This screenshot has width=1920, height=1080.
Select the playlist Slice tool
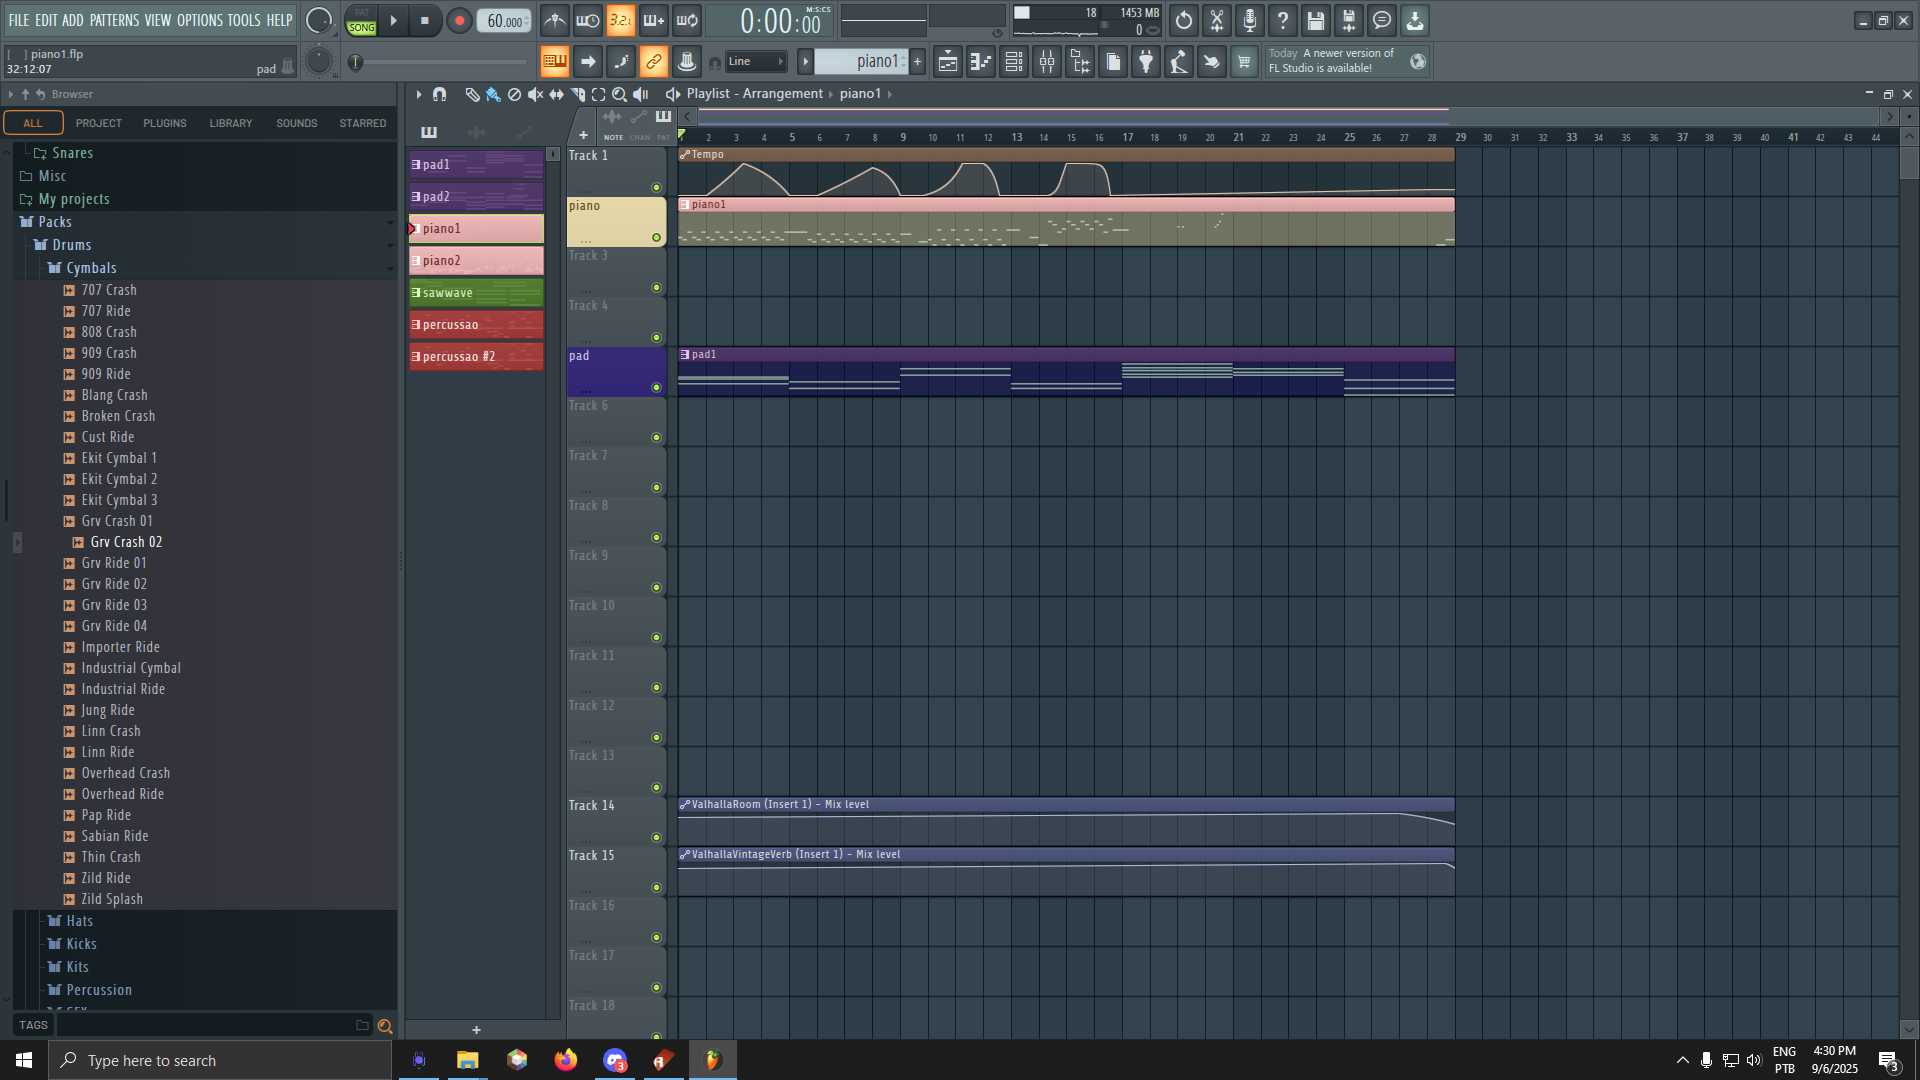click(577, 94)
